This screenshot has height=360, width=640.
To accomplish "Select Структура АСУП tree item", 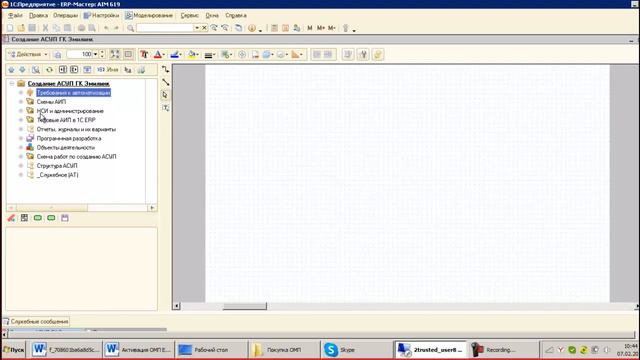I will pos(57,166).
